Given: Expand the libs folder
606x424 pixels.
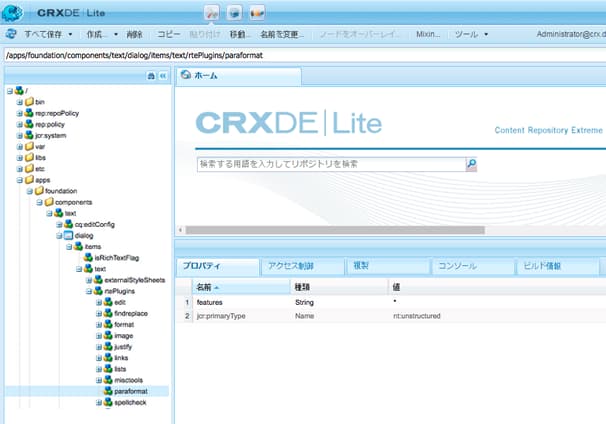Looking at the screenshot, I should tap(19, 158).
